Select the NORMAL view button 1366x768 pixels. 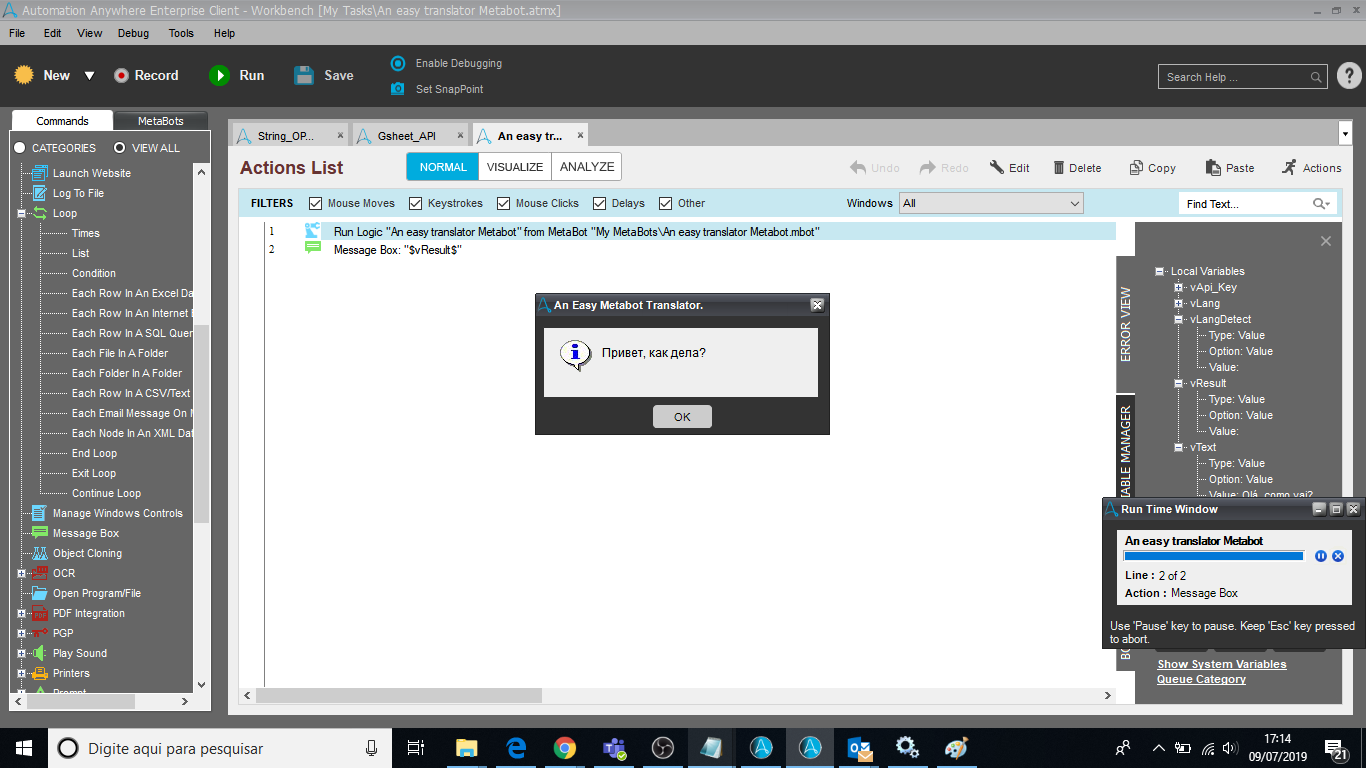pos(443,167)
